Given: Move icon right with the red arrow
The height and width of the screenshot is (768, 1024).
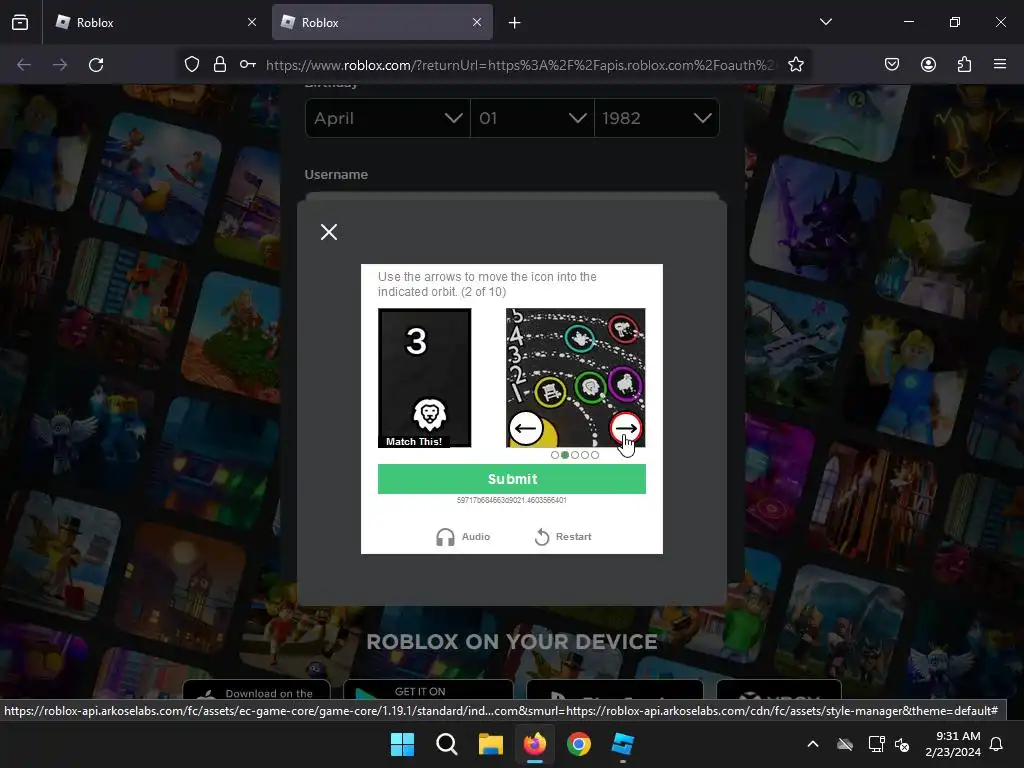Looking at the screenshot, I should click(626, 428).
